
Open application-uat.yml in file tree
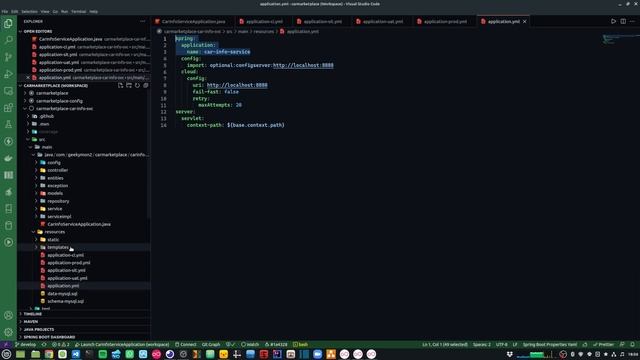pos(67,278)
